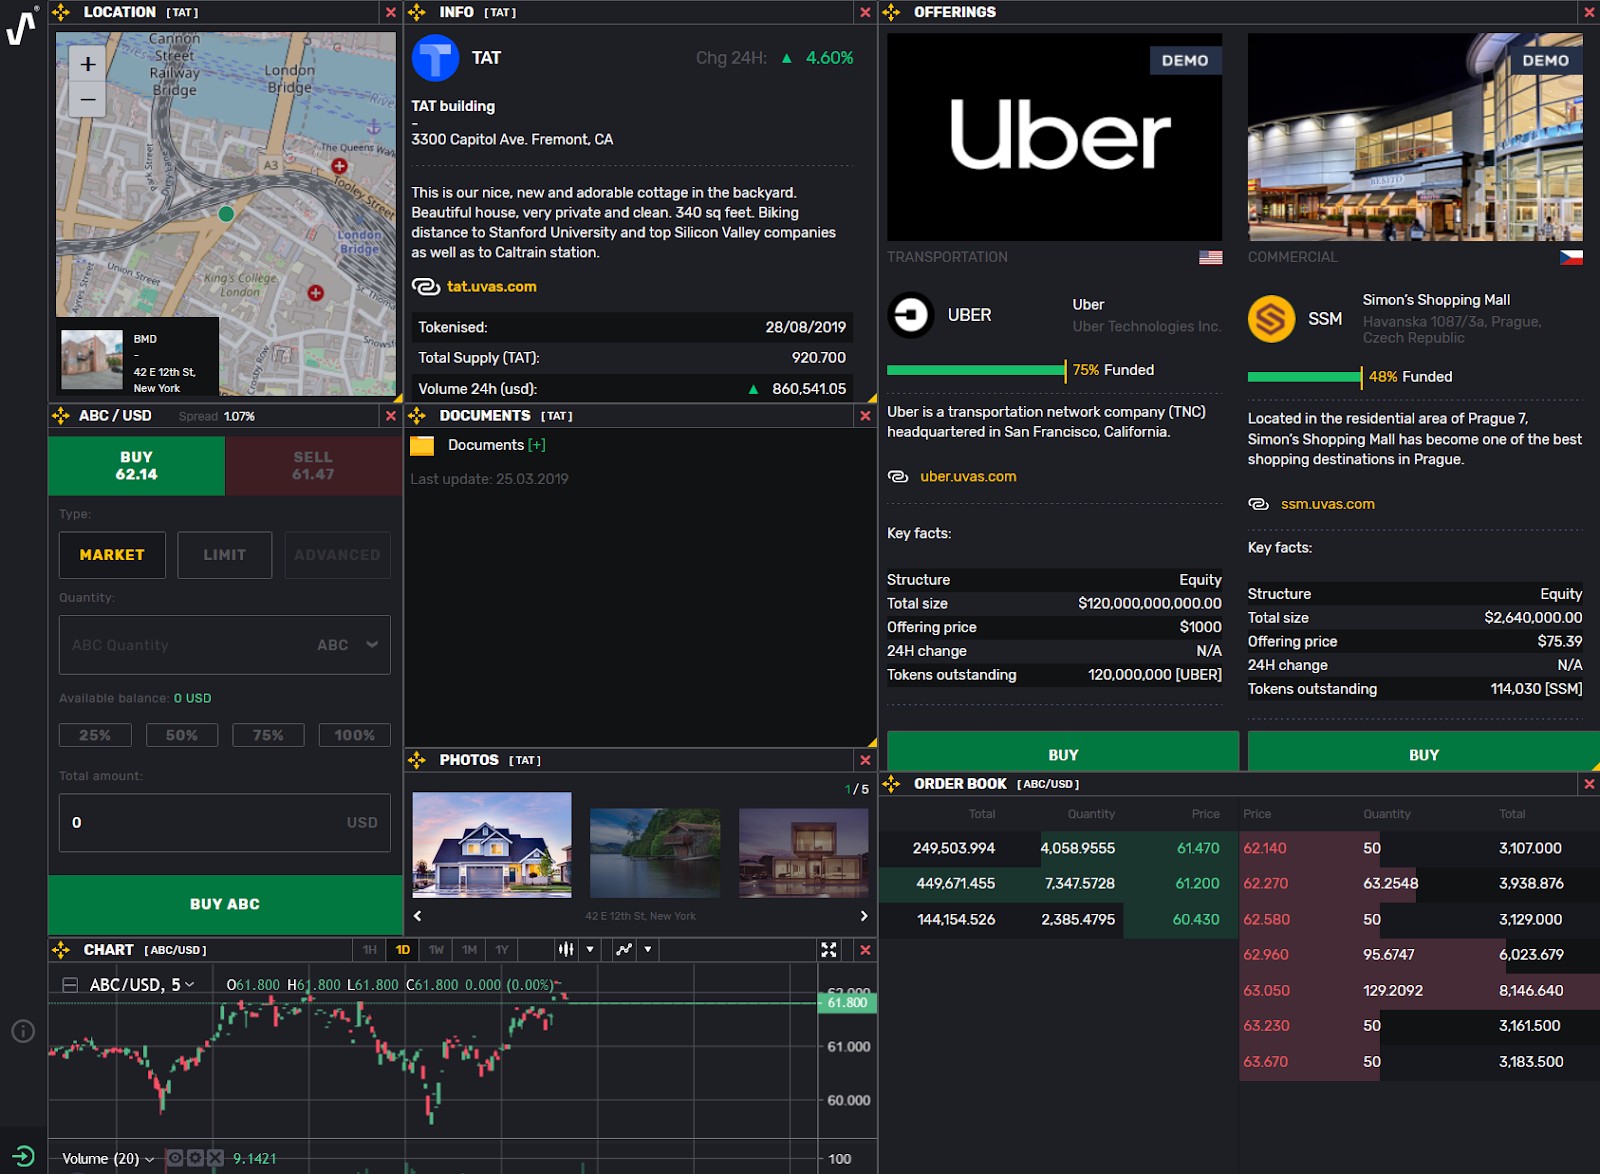Screen dimensions: 1600x1174
Task: Choose LIMIT order type
Action: [225, 555]
